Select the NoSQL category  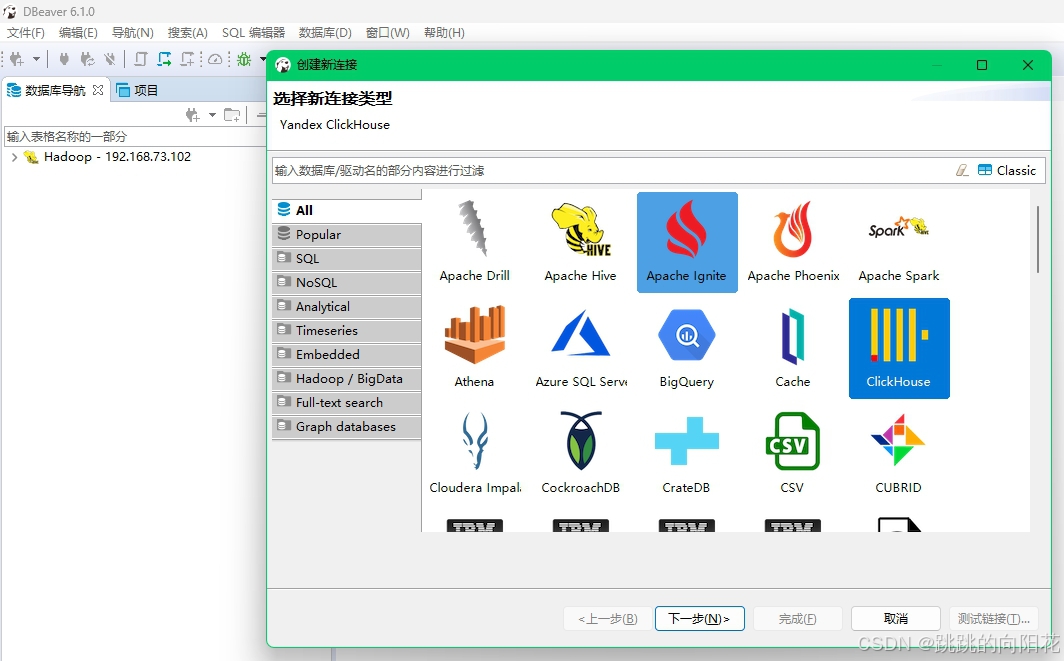click(x=347, y=282)
